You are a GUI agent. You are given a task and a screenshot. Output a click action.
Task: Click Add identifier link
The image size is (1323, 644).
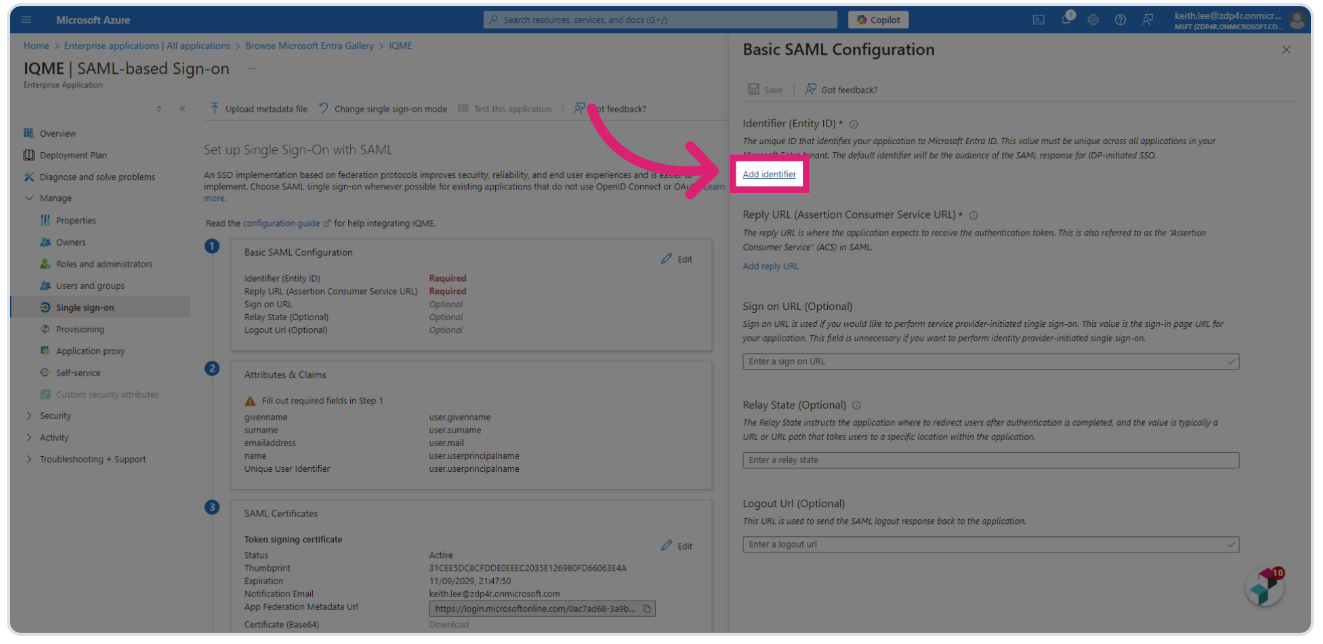pyautogui.click(x=769, y=175)
